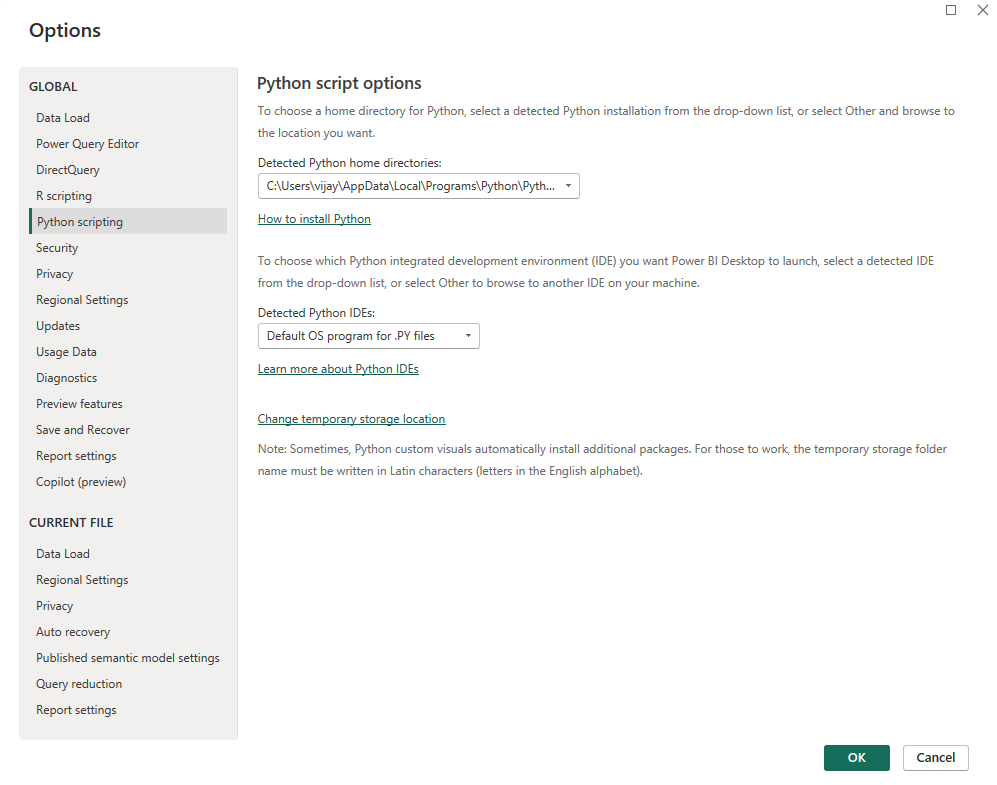997x785 pixels.
Task: Click Change temporary storage location link
Action: (351, 419)
